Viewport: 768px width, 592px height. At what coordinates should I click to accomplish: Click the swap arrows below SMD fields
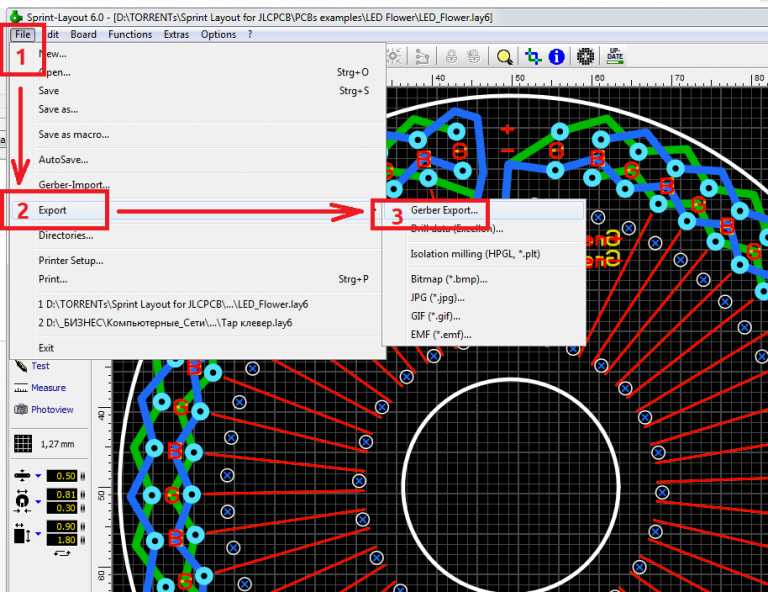(62, 553)
